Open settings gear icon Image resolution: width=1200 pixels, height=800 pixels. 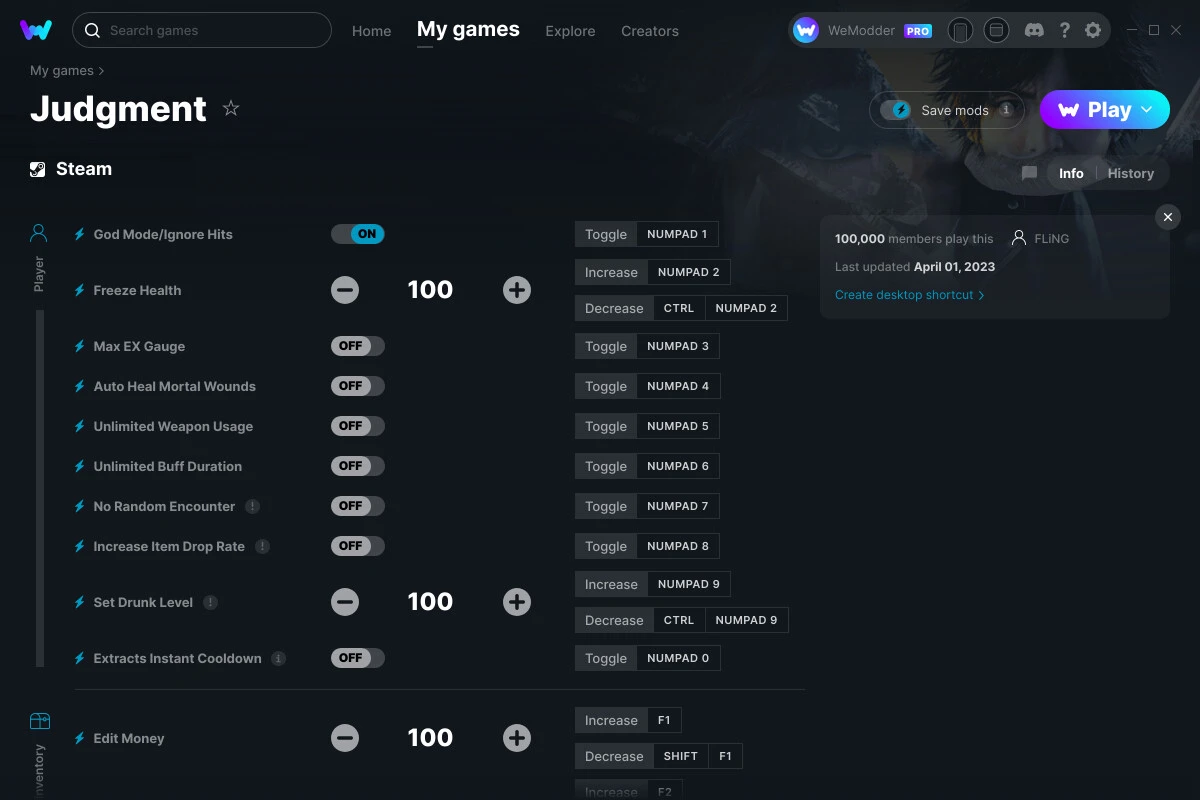[1093, 30]
